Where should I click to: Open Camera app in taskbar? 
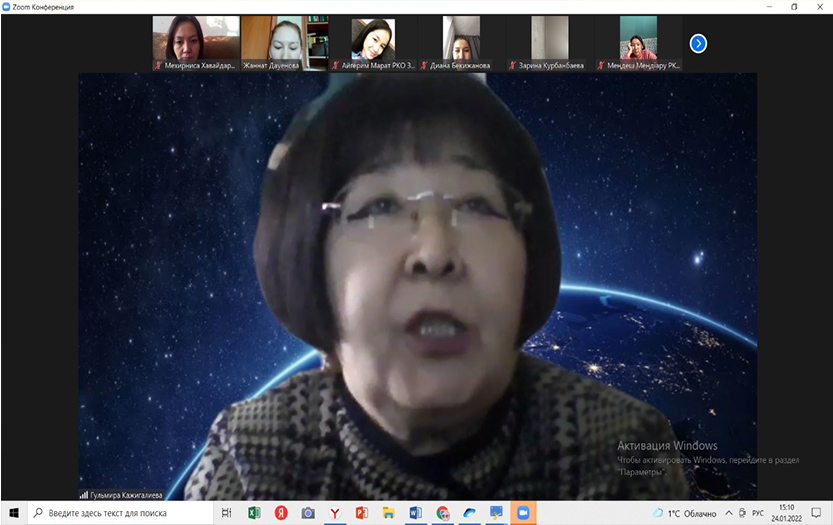pos(308,513)
